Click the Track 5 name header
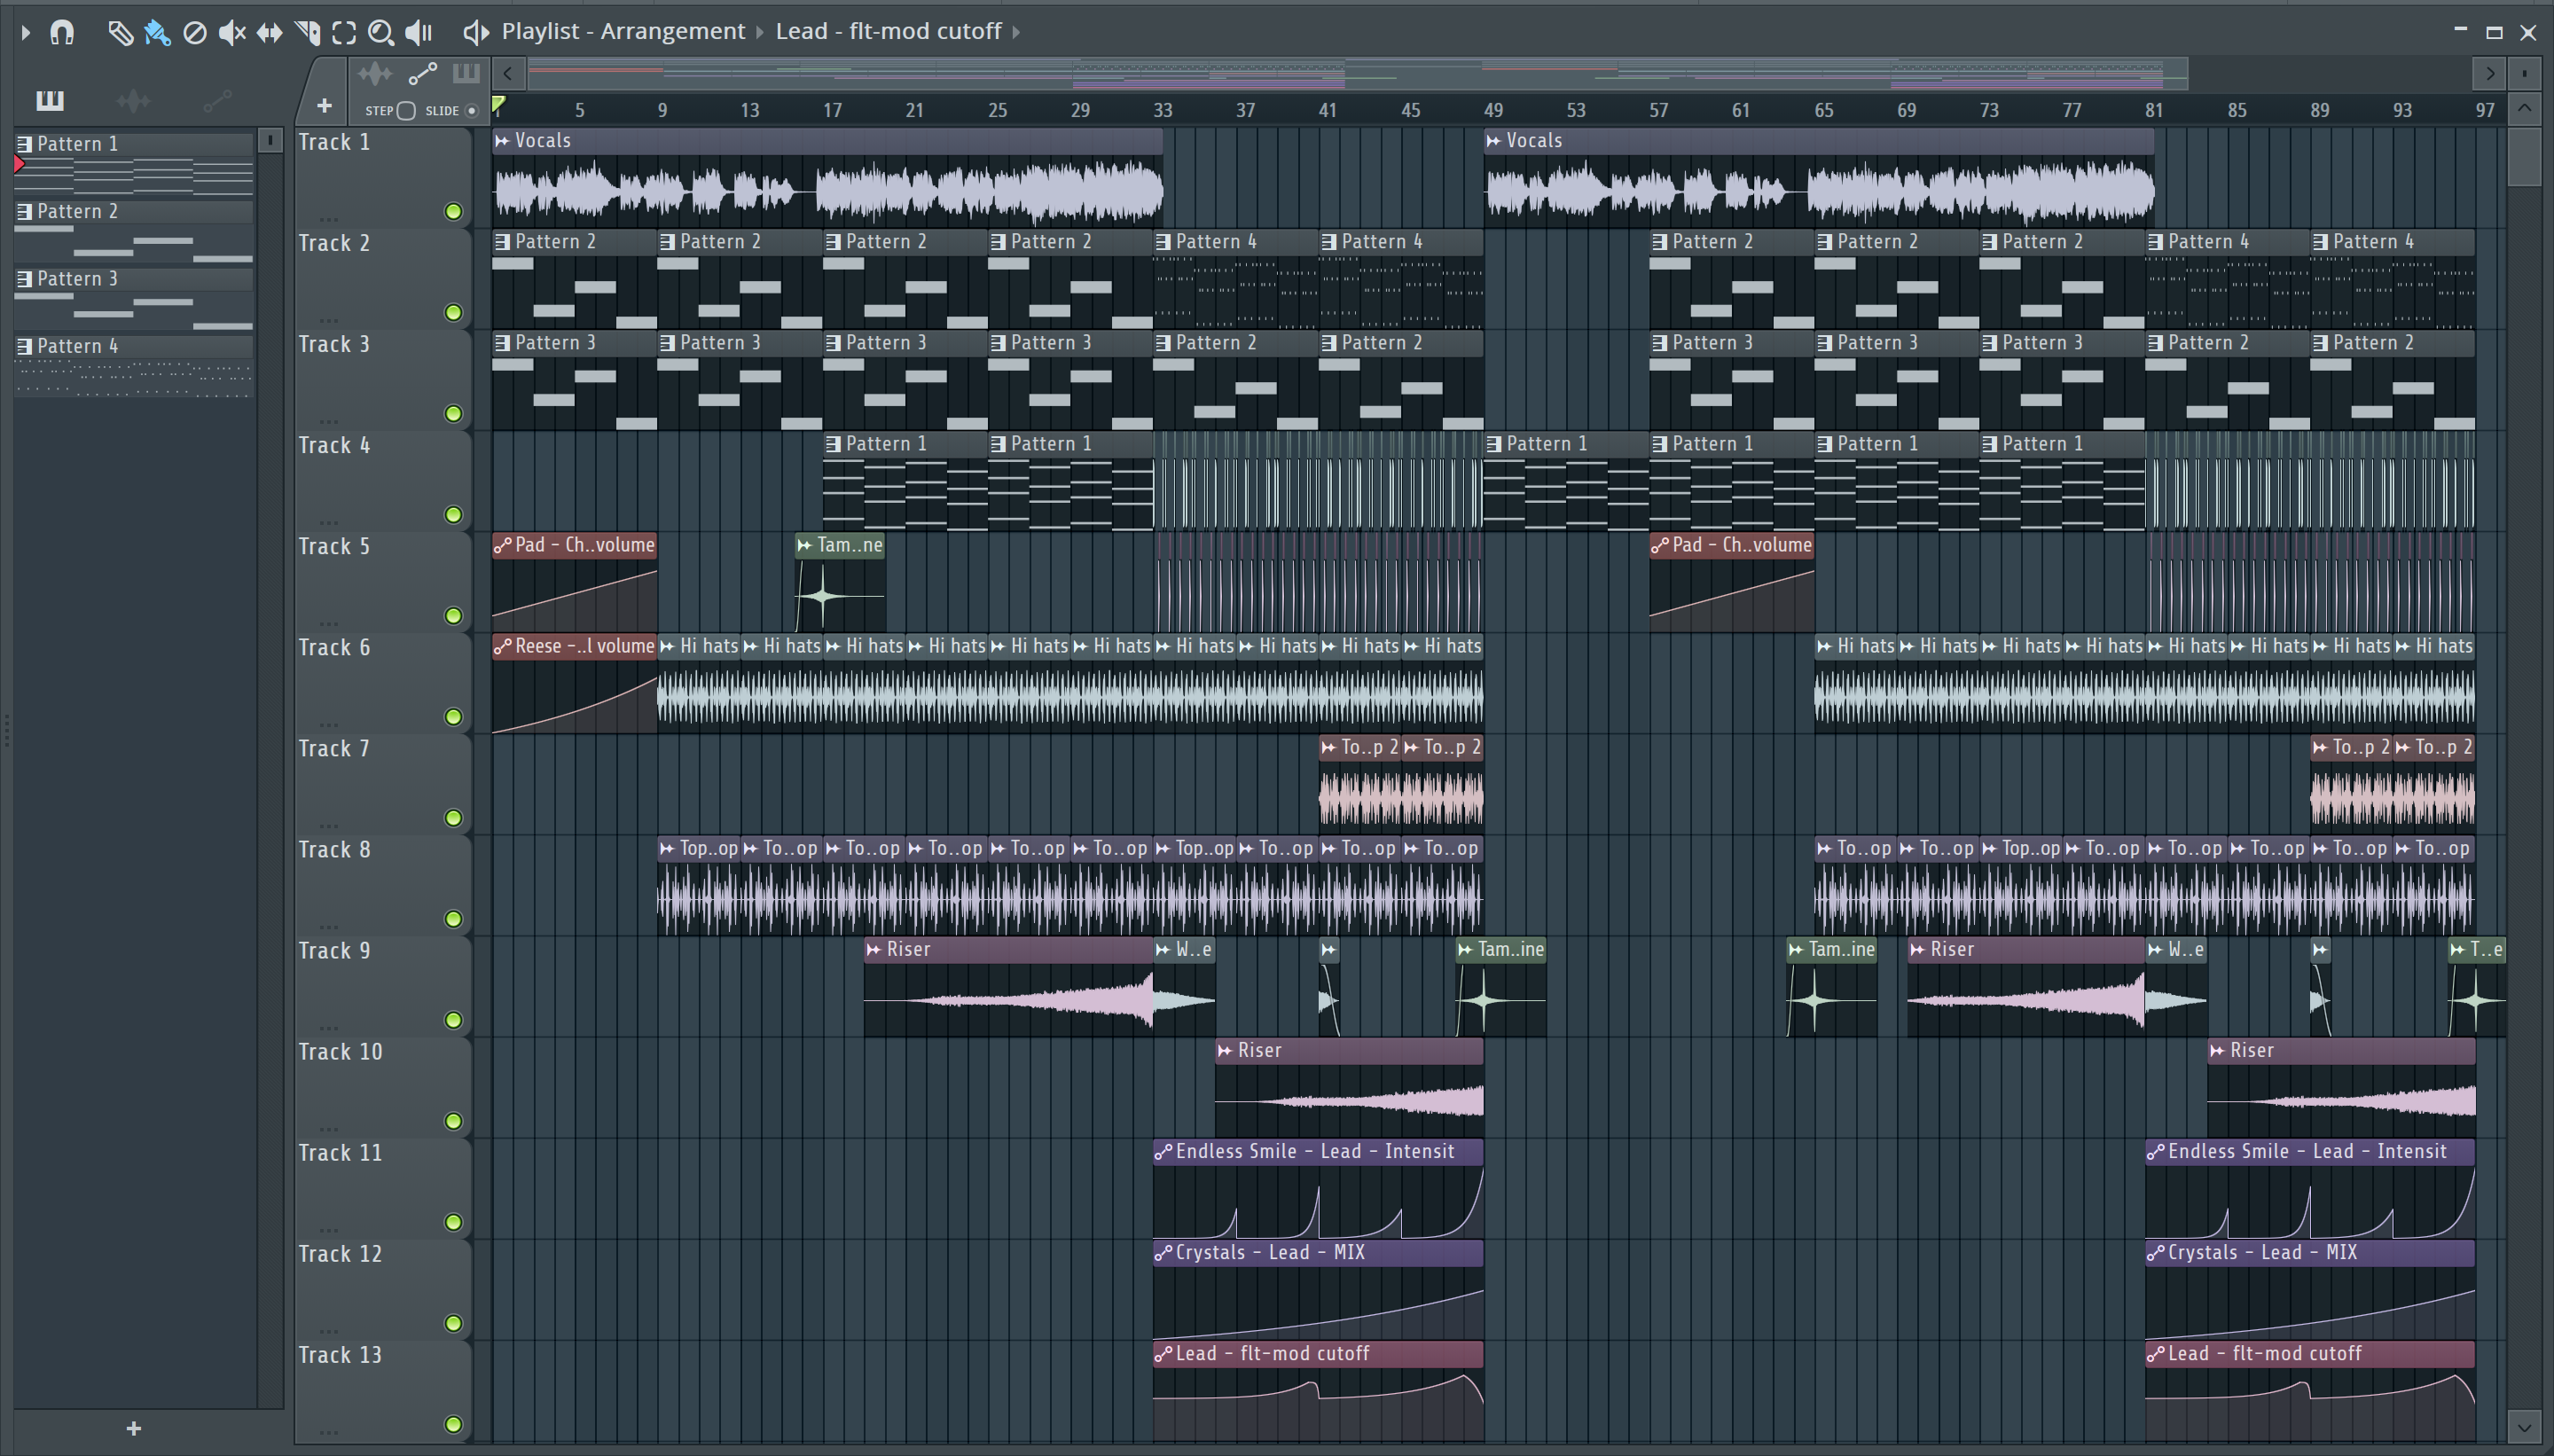The image size is (2554, 1456). click(x=334, y=546)
